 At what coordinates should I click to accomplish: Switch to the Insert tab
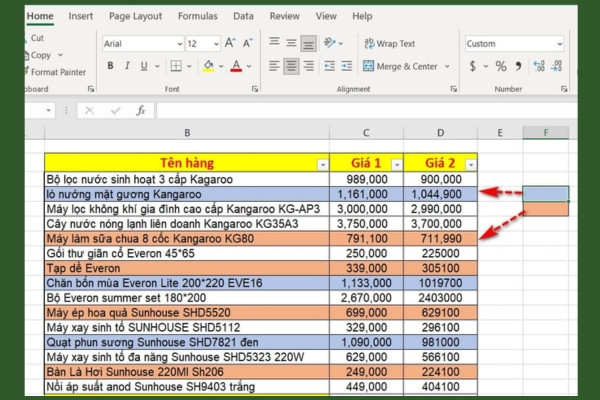tap(81, 16)
